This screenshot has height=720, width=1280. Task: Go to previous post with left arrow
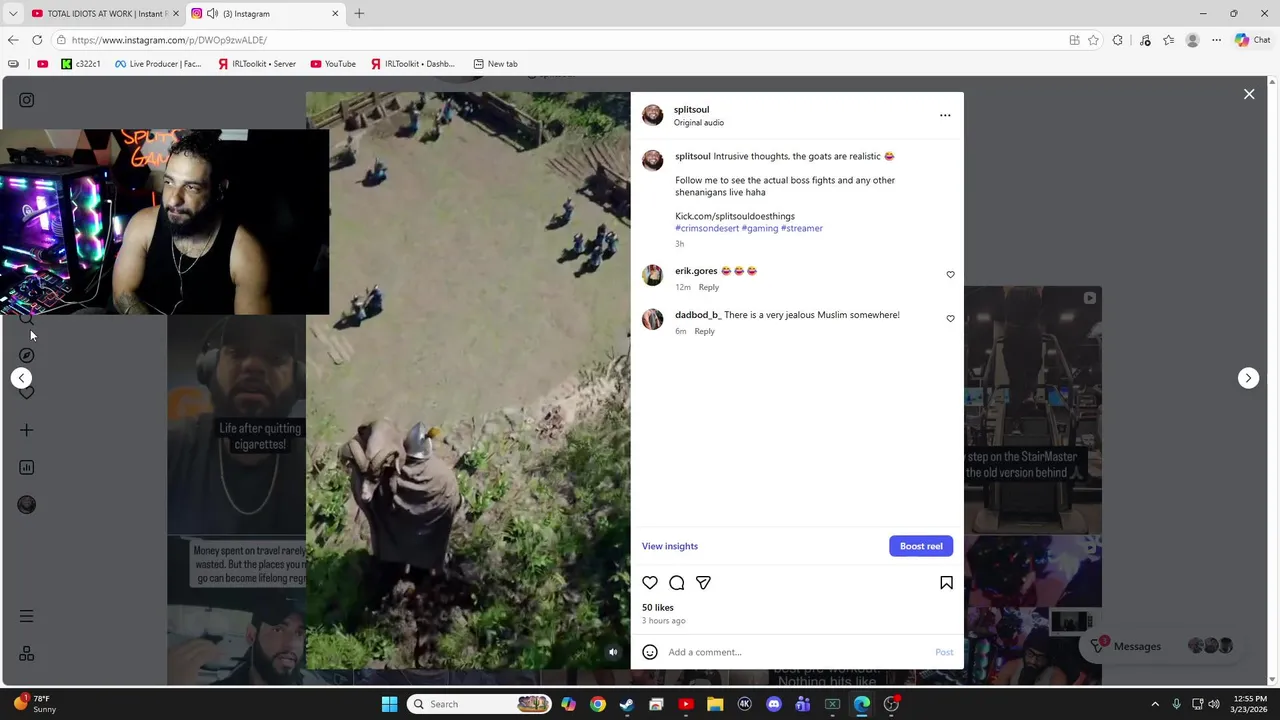22,378
